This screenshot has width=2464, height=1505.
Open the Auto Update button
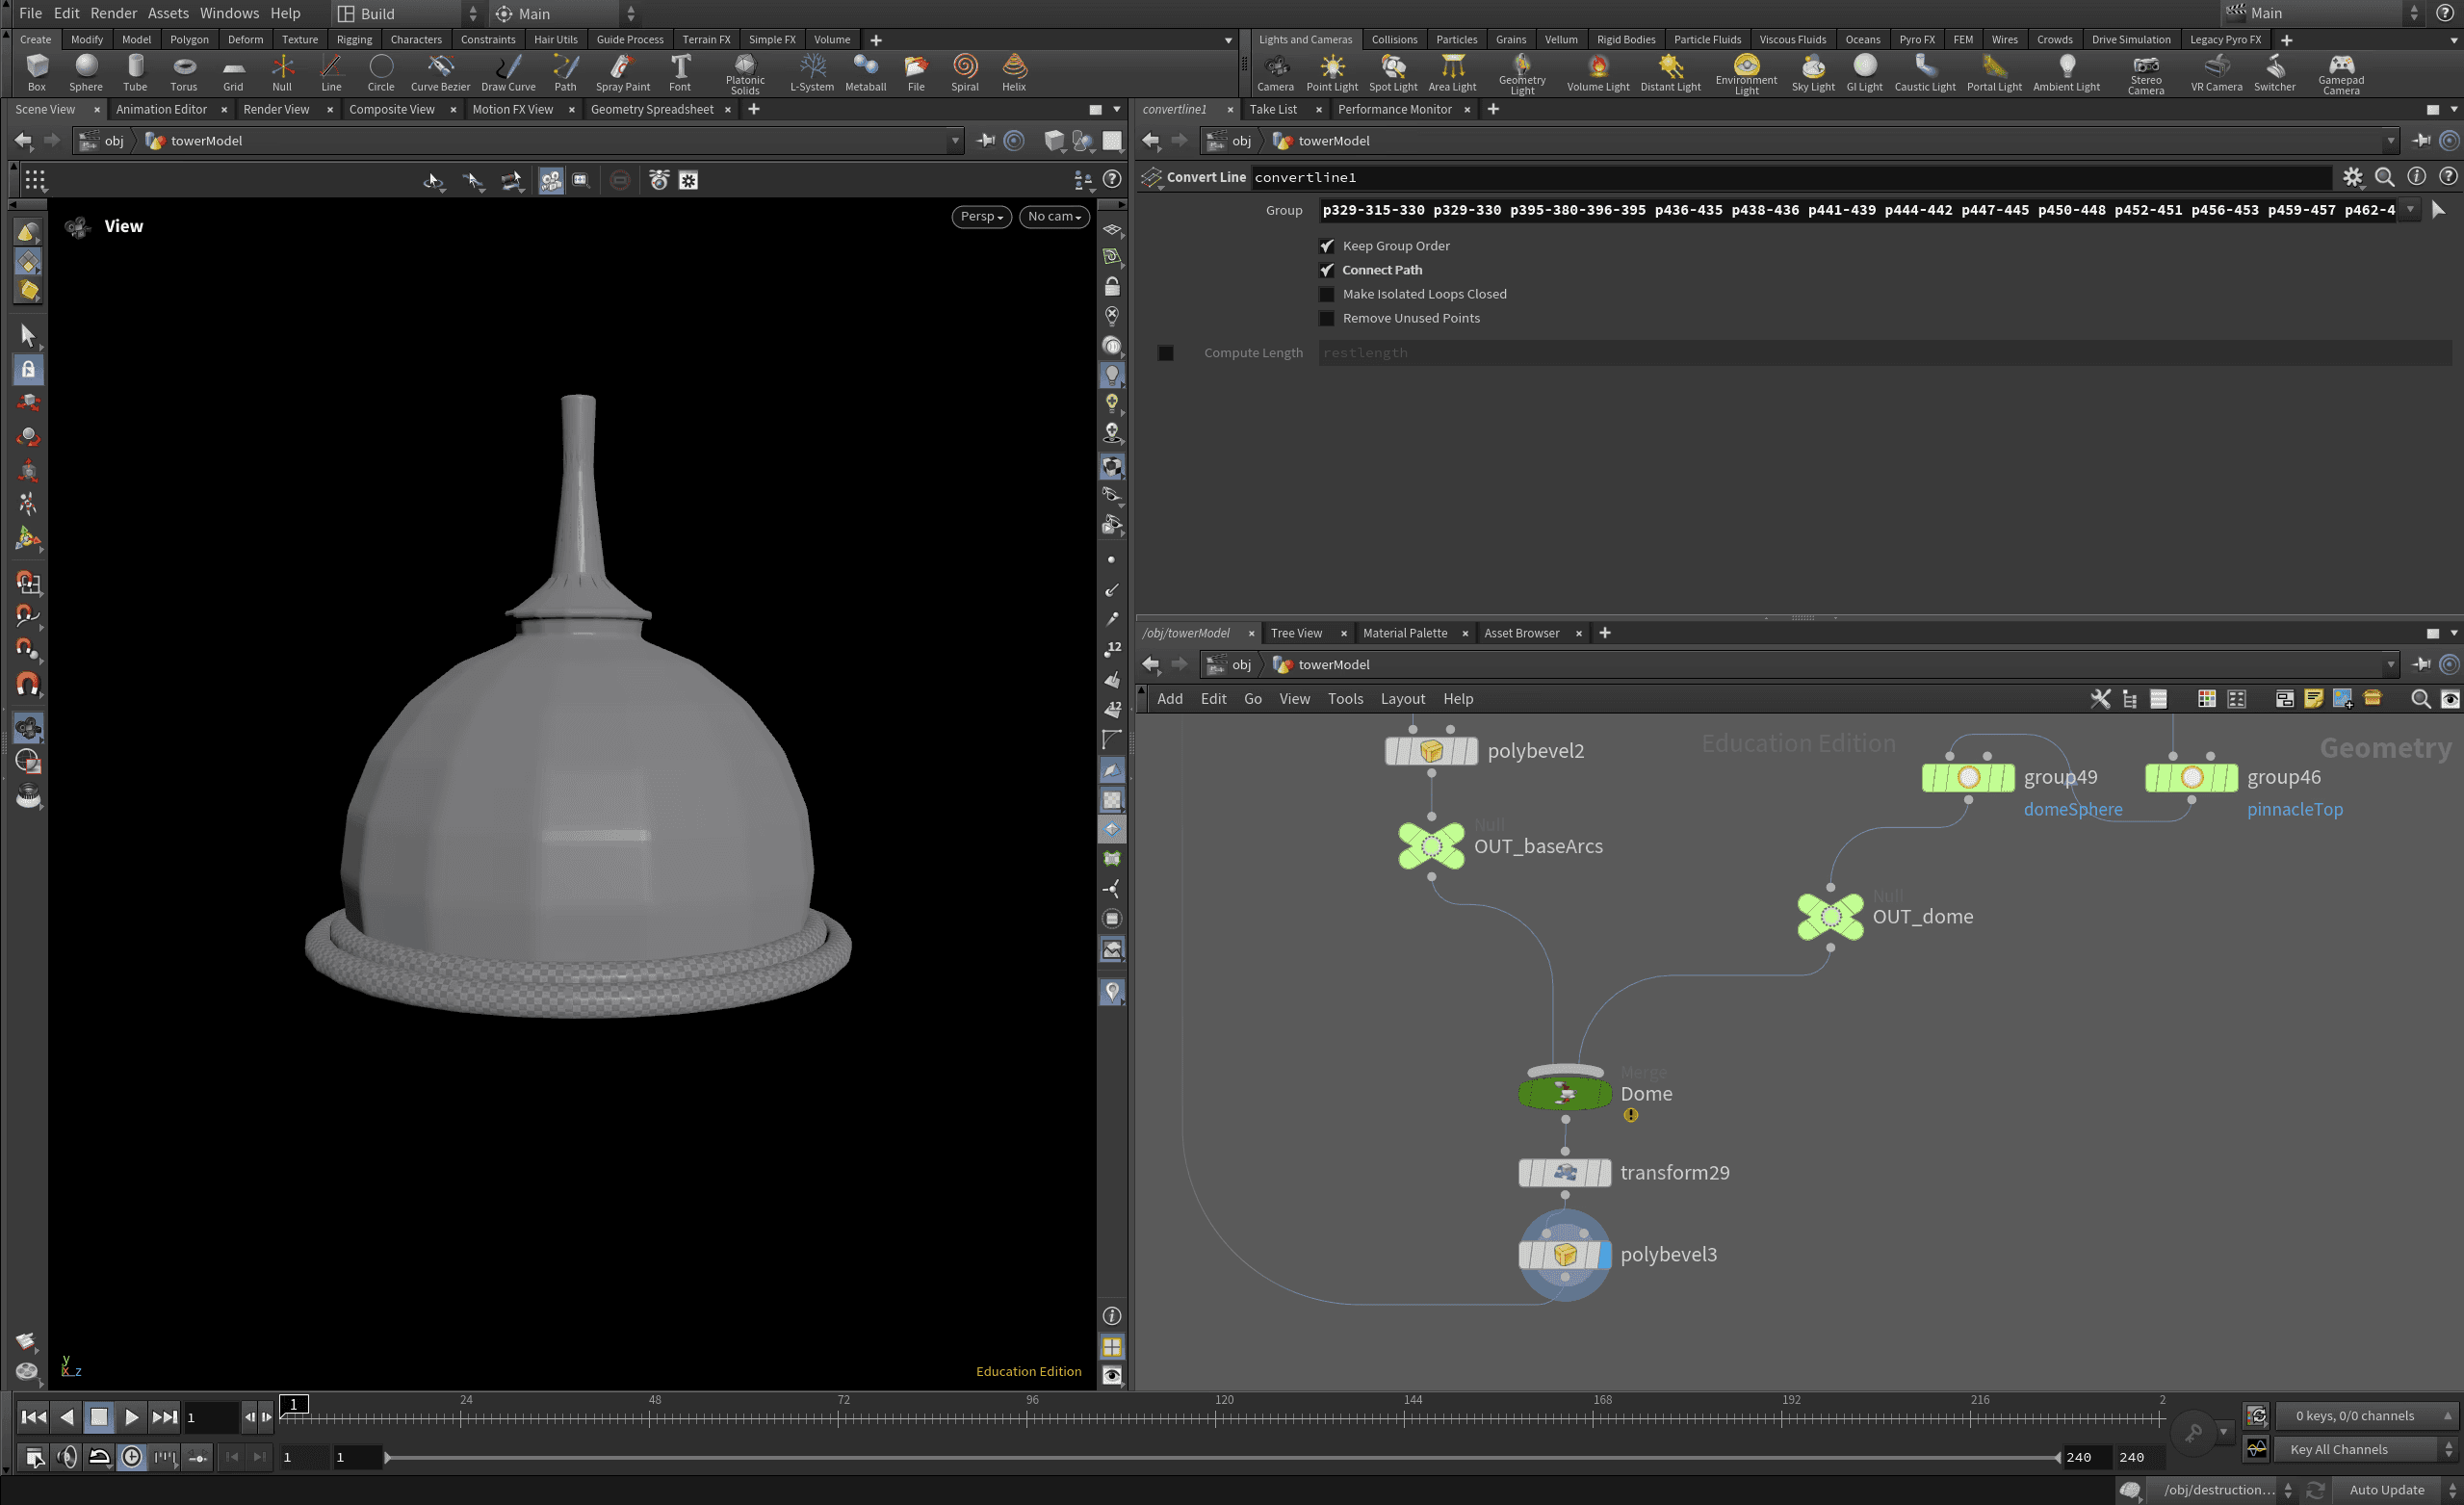click(2386, 1489)
